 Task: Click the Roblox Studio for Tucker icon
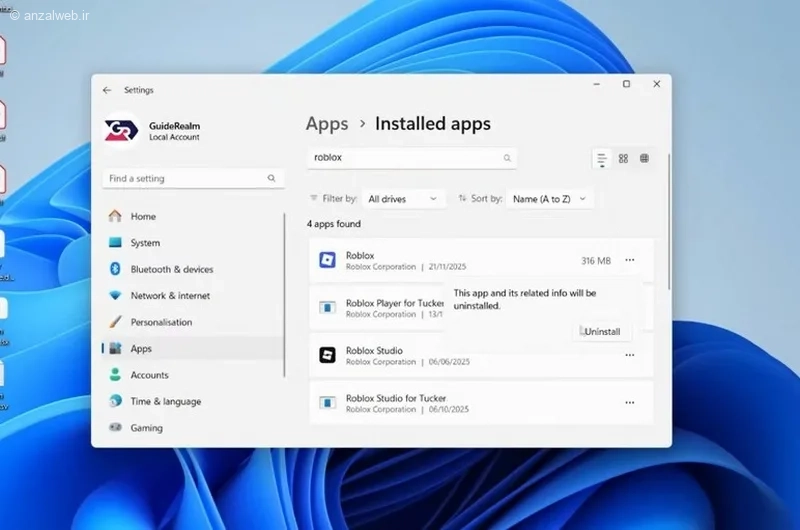coord(327,402)
